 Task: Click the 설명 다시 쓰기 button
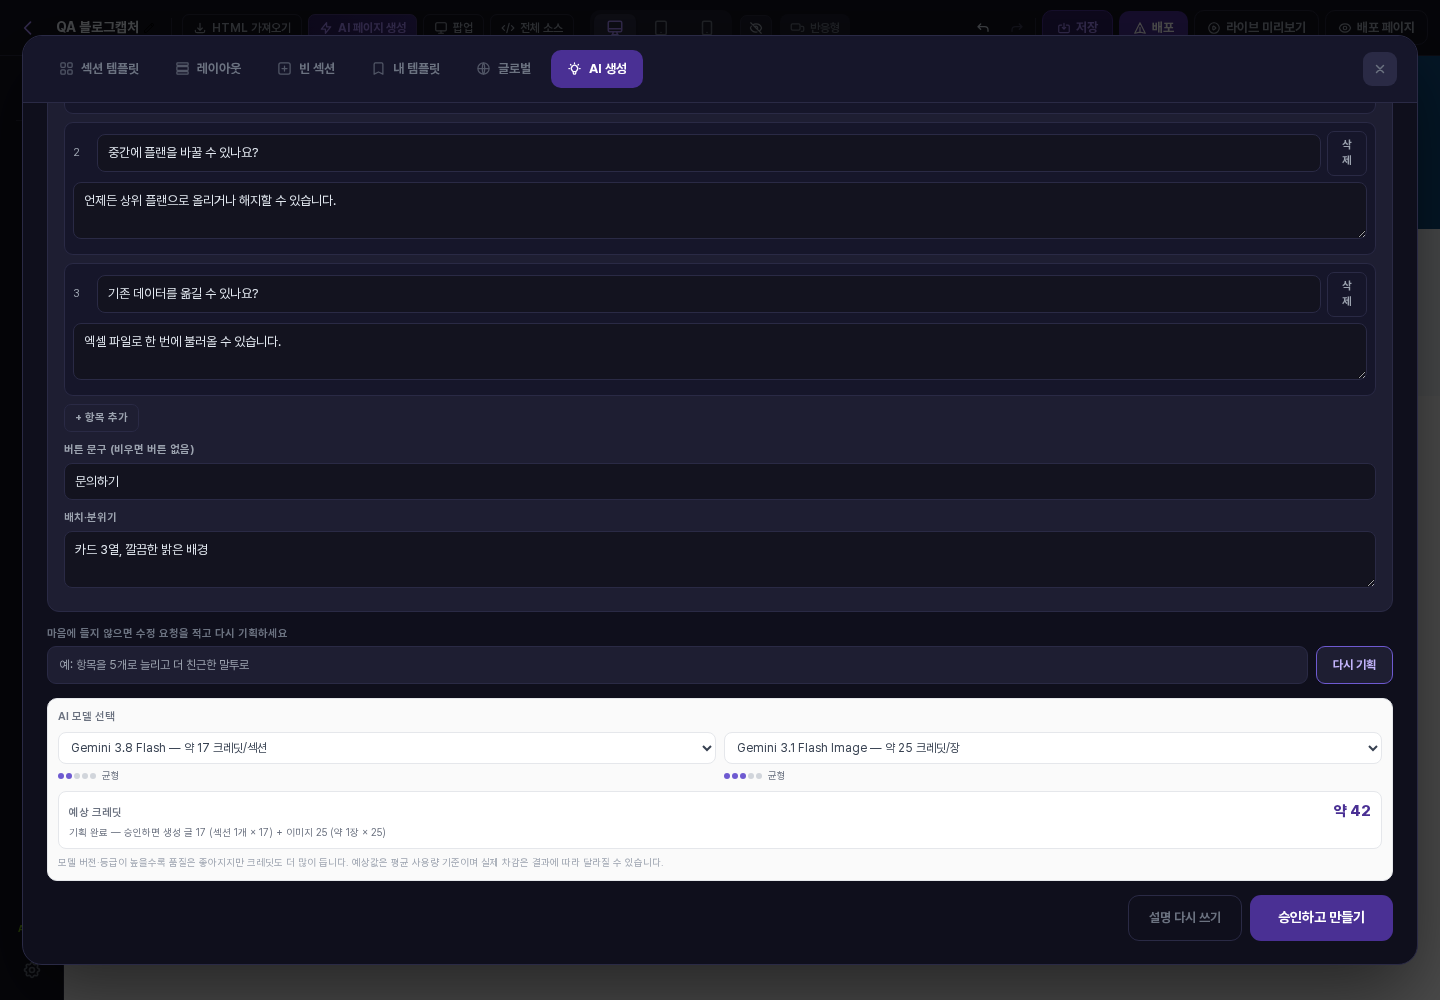[x=1185, y=918]
